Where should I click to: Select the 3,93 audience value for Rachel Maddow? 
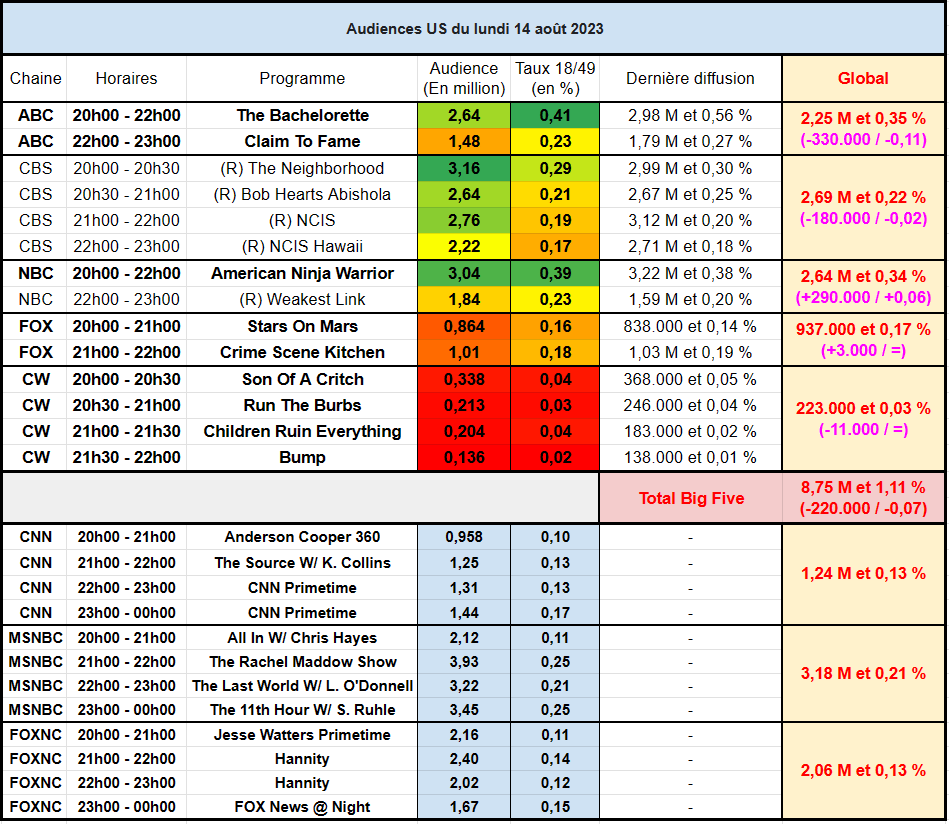464,661
